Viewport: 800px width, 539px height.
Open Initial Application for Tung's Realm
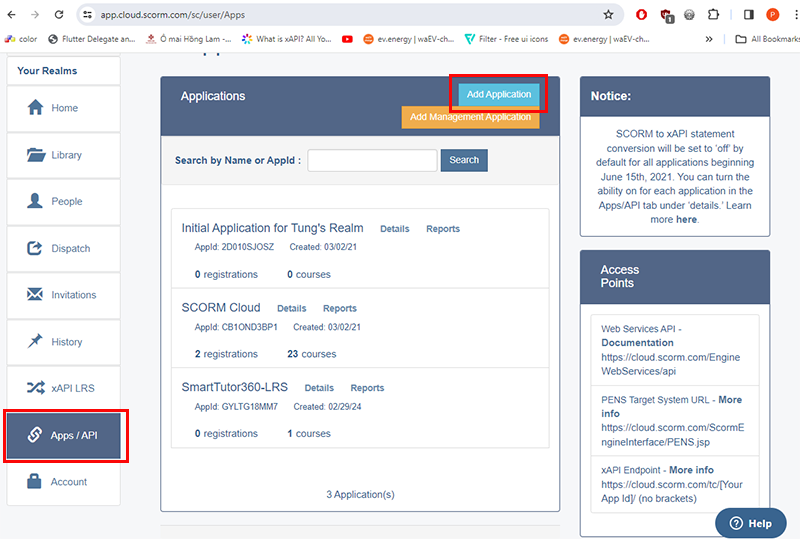[x=272, y=228]
